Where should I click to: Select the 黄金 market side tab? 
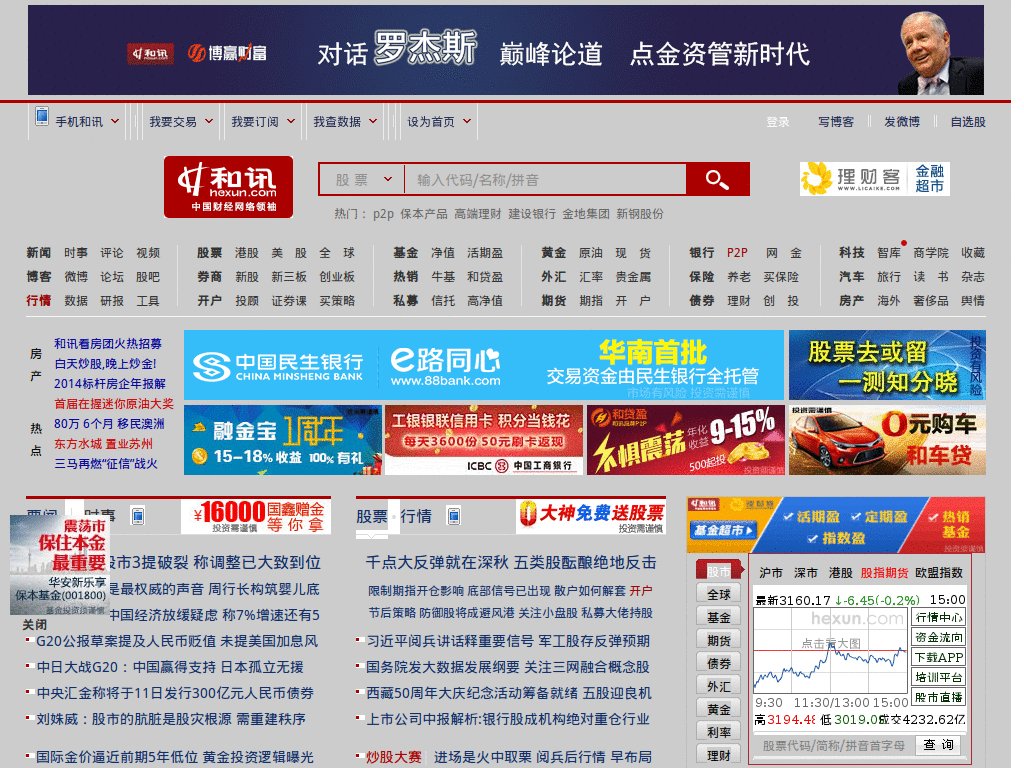(718, 709)
